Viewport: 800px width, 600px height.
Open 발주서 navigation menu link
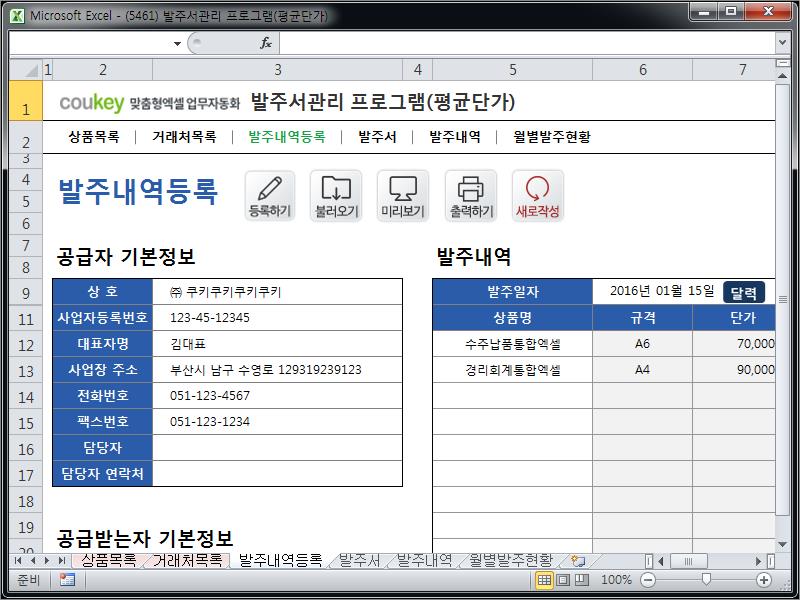click(x=377, y=137)
